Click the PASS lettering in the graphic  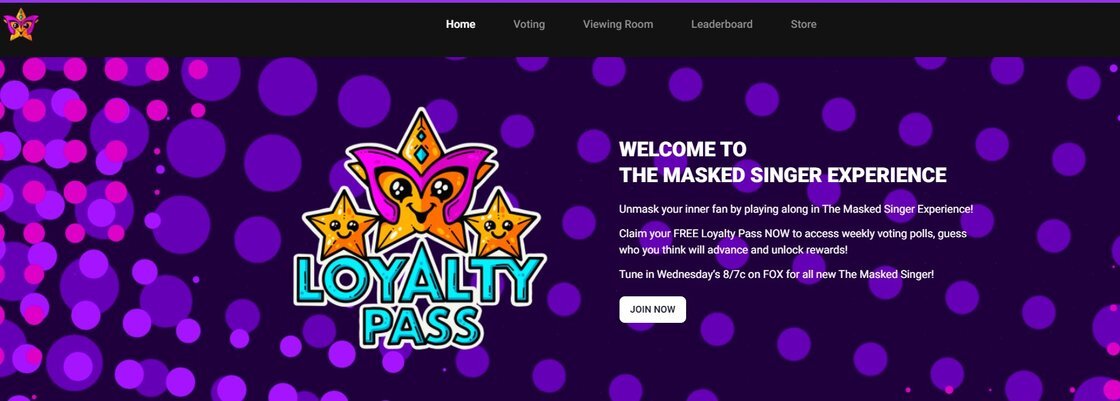coord(421,325)
